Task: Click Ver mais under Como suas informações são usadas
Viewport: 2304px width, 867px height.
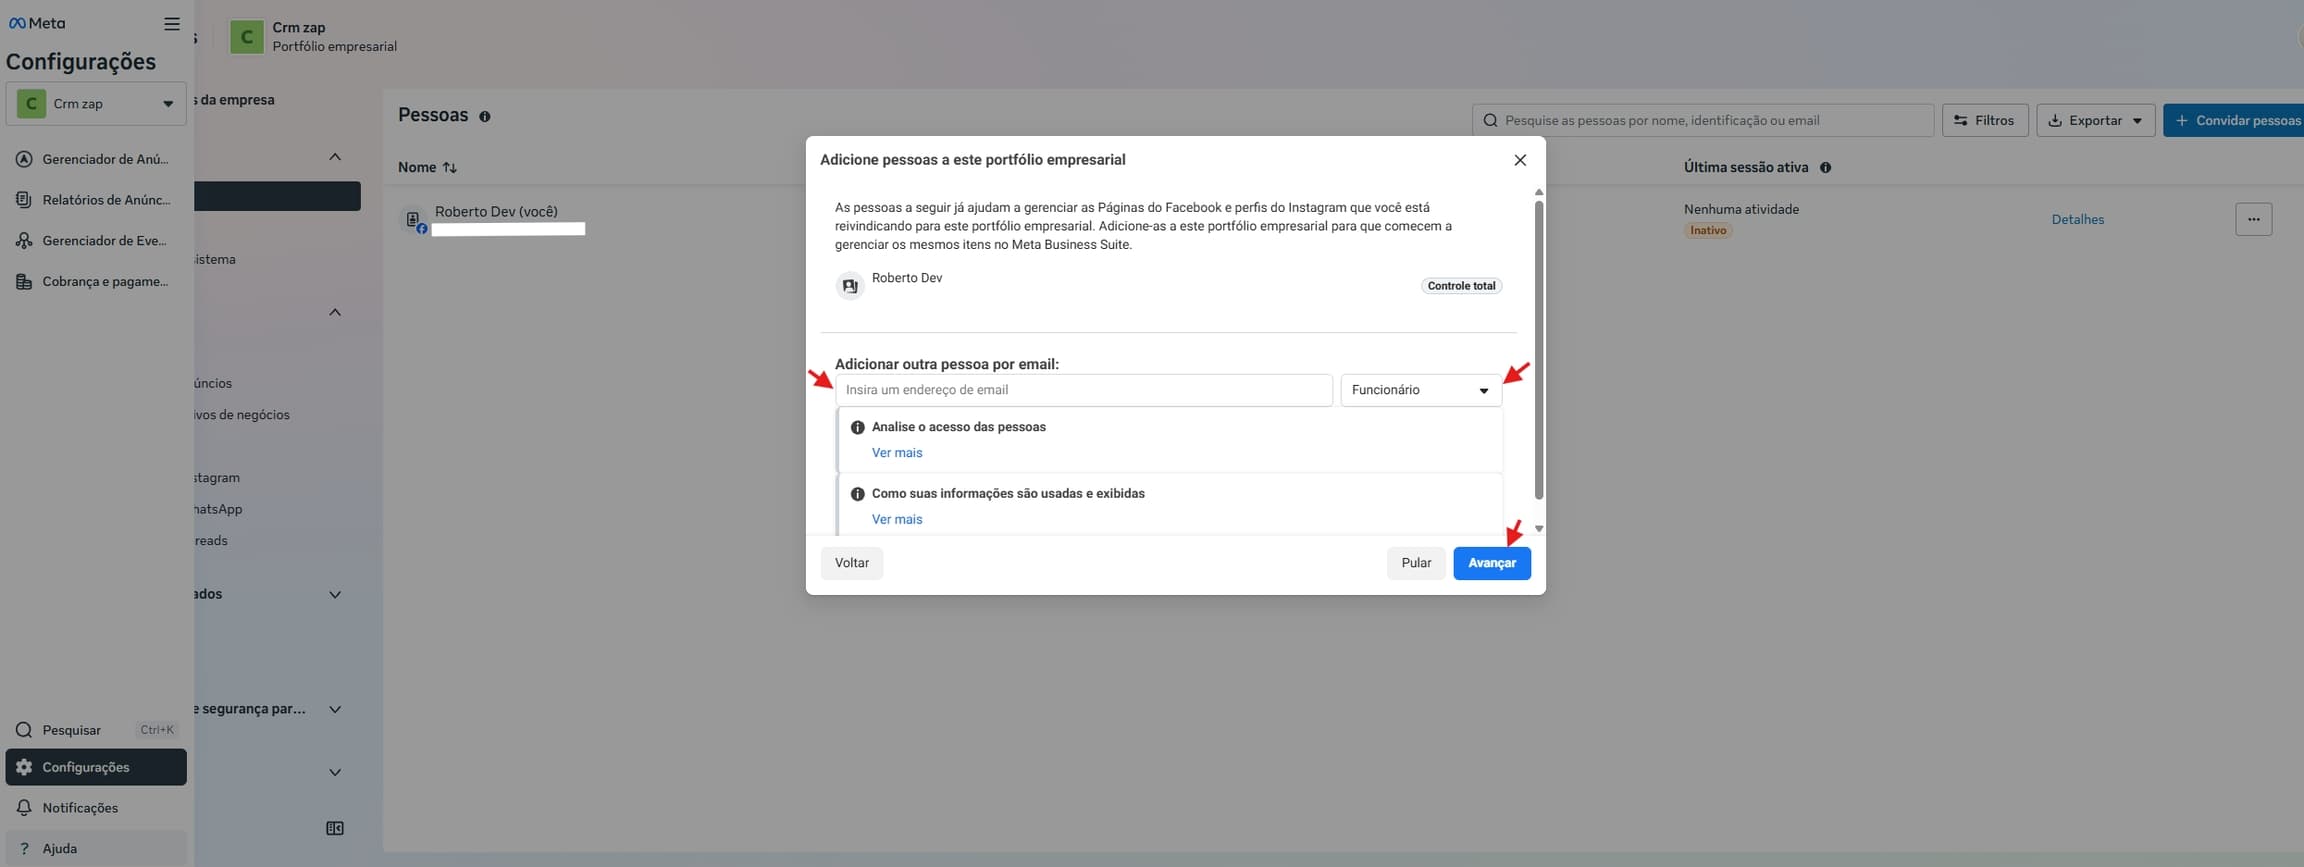Action: point(897,520)
